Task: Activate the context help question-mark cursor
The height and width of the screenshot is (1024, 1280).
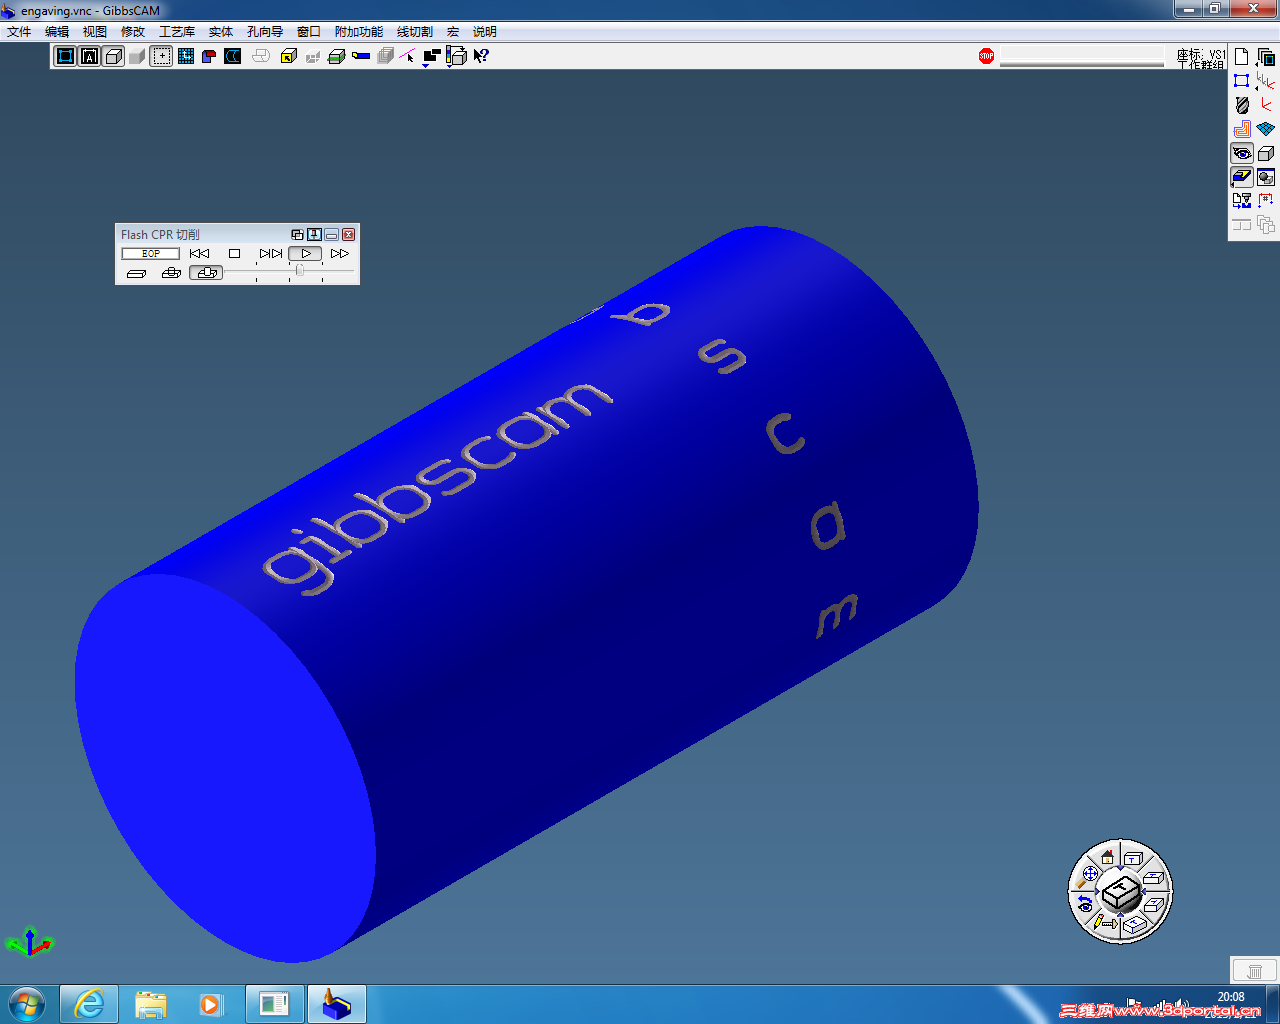Action: (x=481, y=56)
